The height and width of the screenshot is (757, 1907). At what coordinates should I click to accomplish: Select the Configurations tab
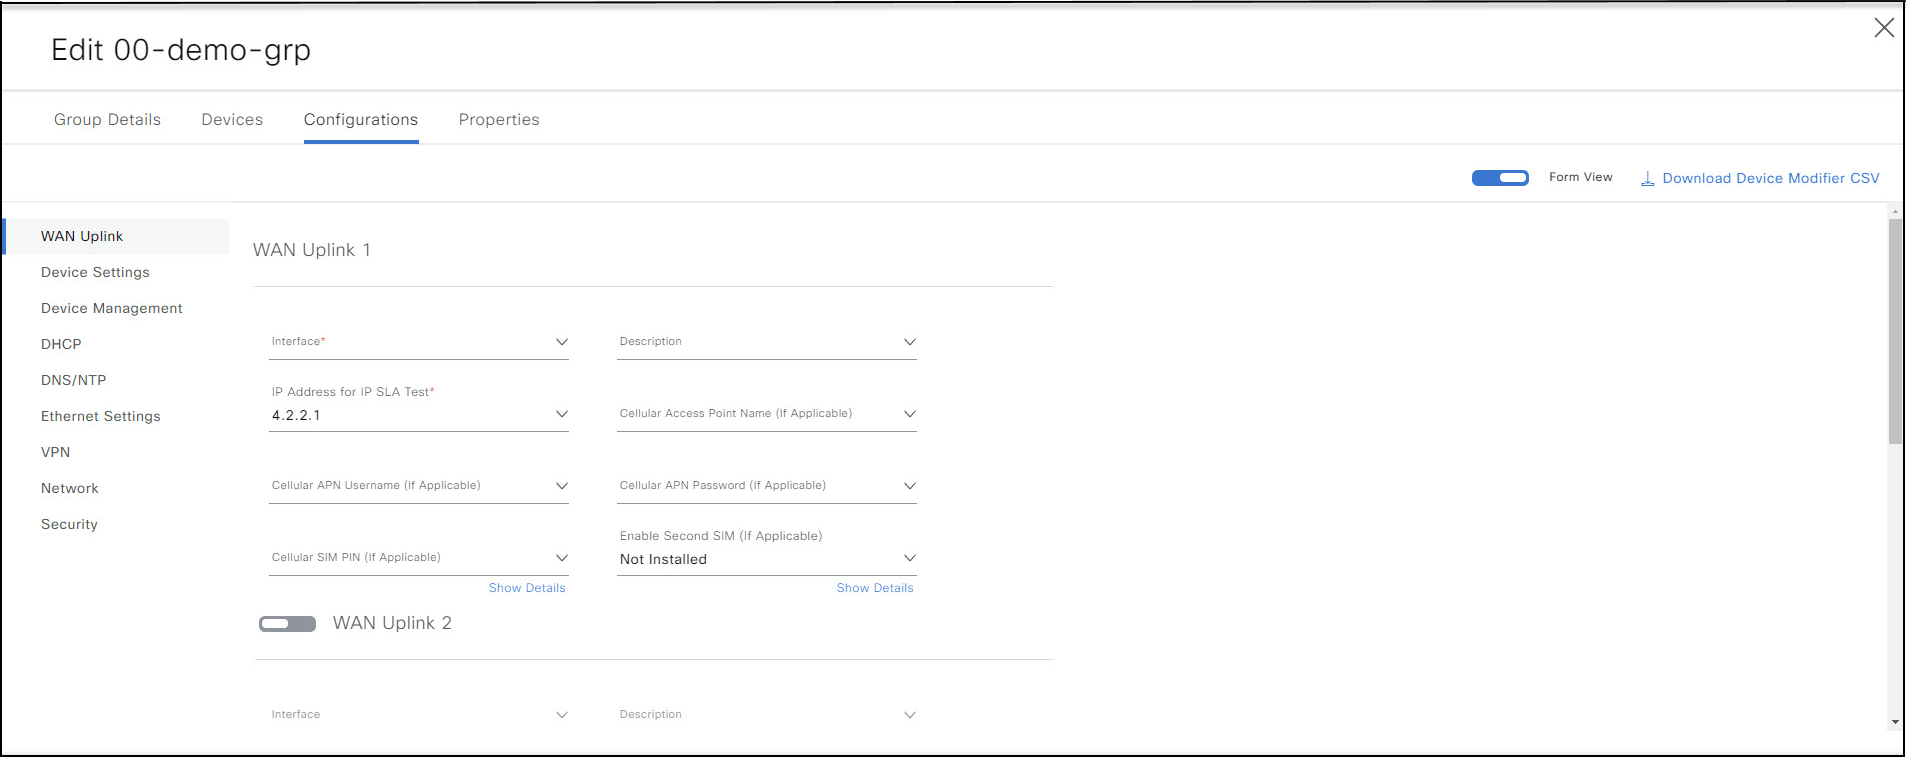361,119
